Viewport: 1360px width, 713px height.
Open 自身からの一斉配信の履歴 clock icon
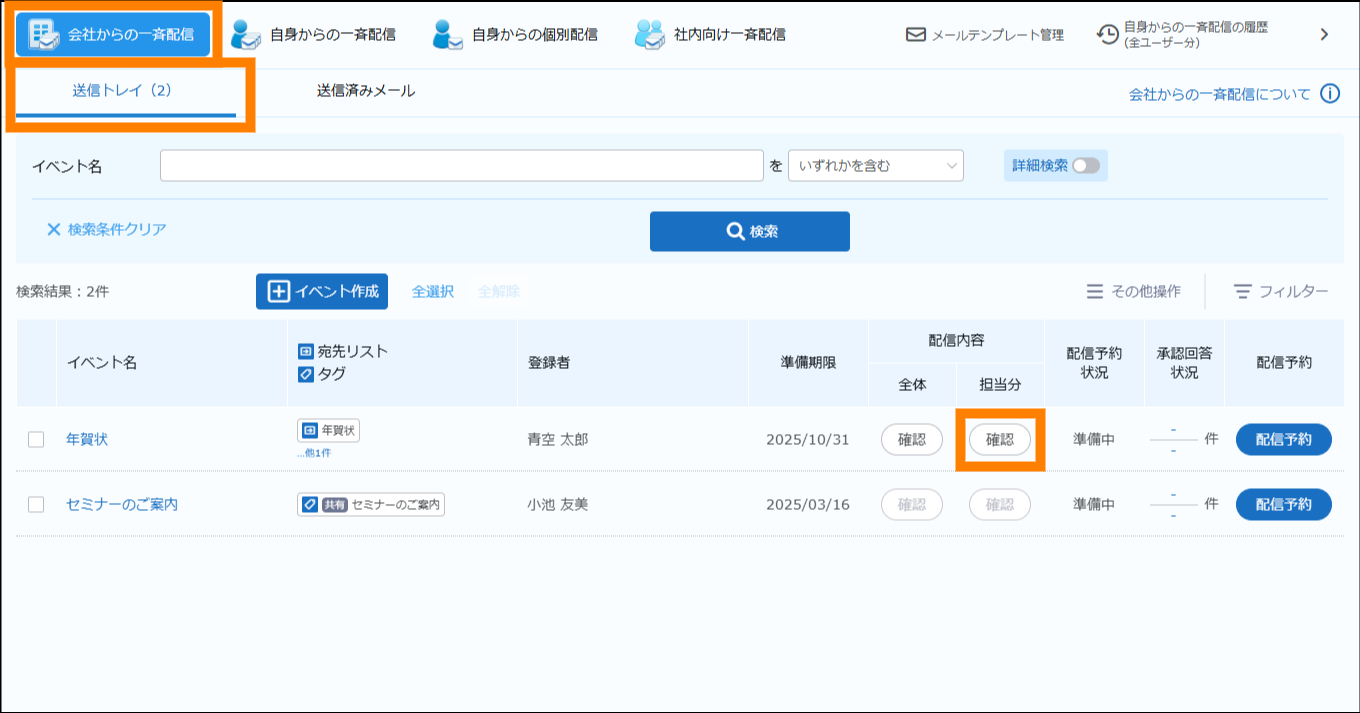click(x=1107, y=35)
